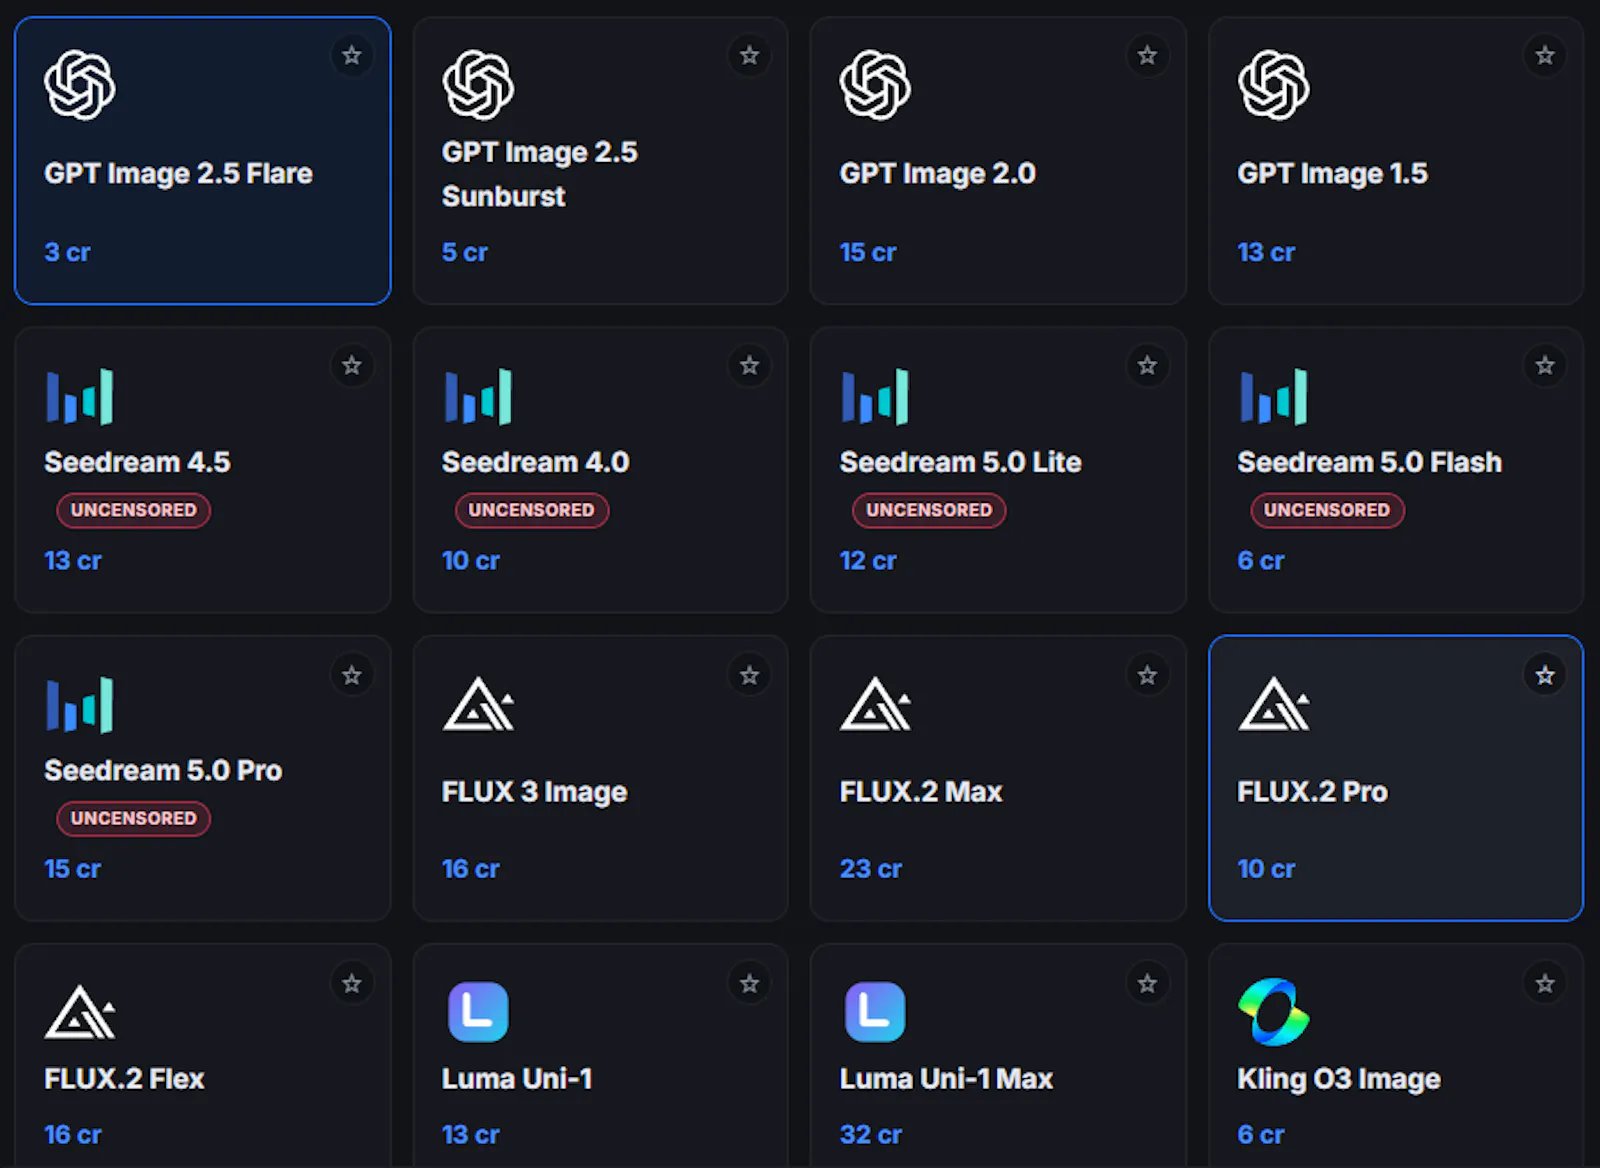Click the Kling O3 Image swirl logo
The image size is (1600, 1168).
point(1273,1012)
